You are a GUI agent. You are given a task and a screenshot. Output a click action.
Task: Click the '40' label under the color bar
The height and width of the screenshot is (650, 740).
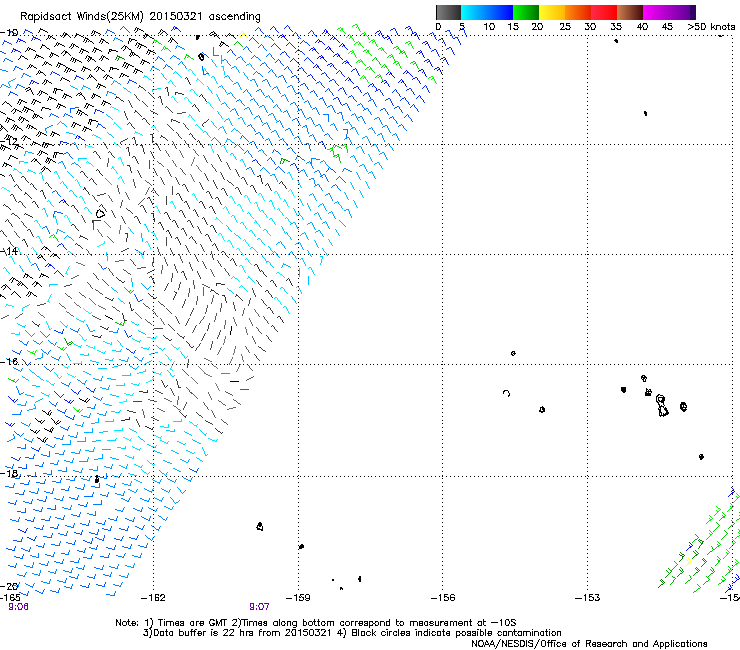(642, 27)
